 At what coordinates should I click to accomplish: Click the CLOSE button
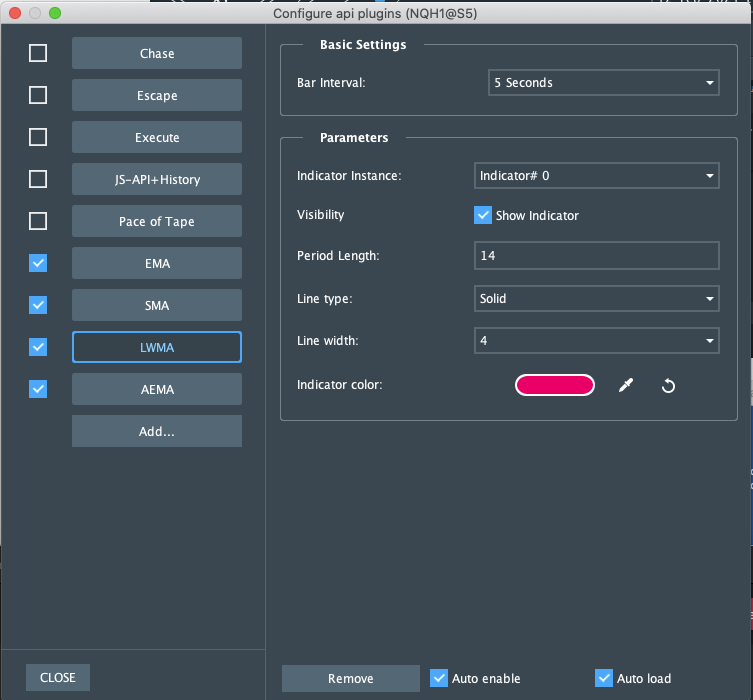(x=58, y=677)
